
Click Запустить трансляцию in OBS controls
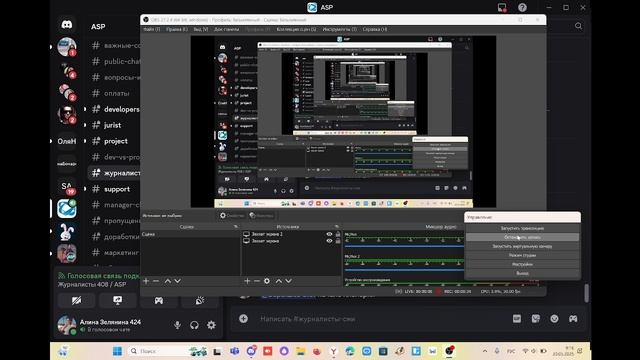(522, 228)
